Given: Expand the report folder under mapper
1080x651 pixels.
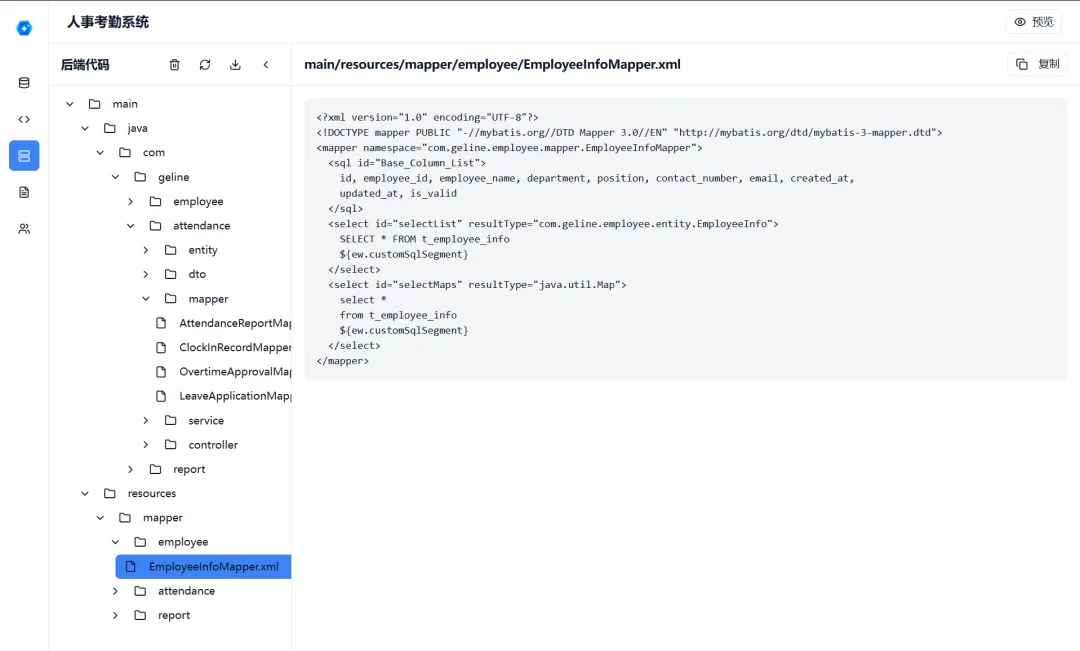Looking at the screenshot, I should click(115, 616).
